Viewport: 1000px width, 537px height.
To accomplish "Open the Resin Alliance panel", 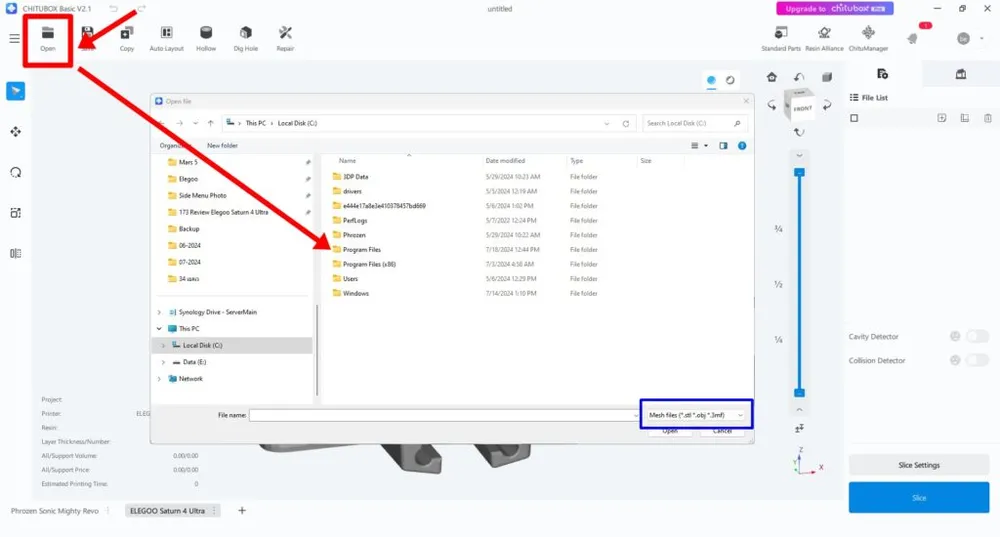I will point(824,38).
